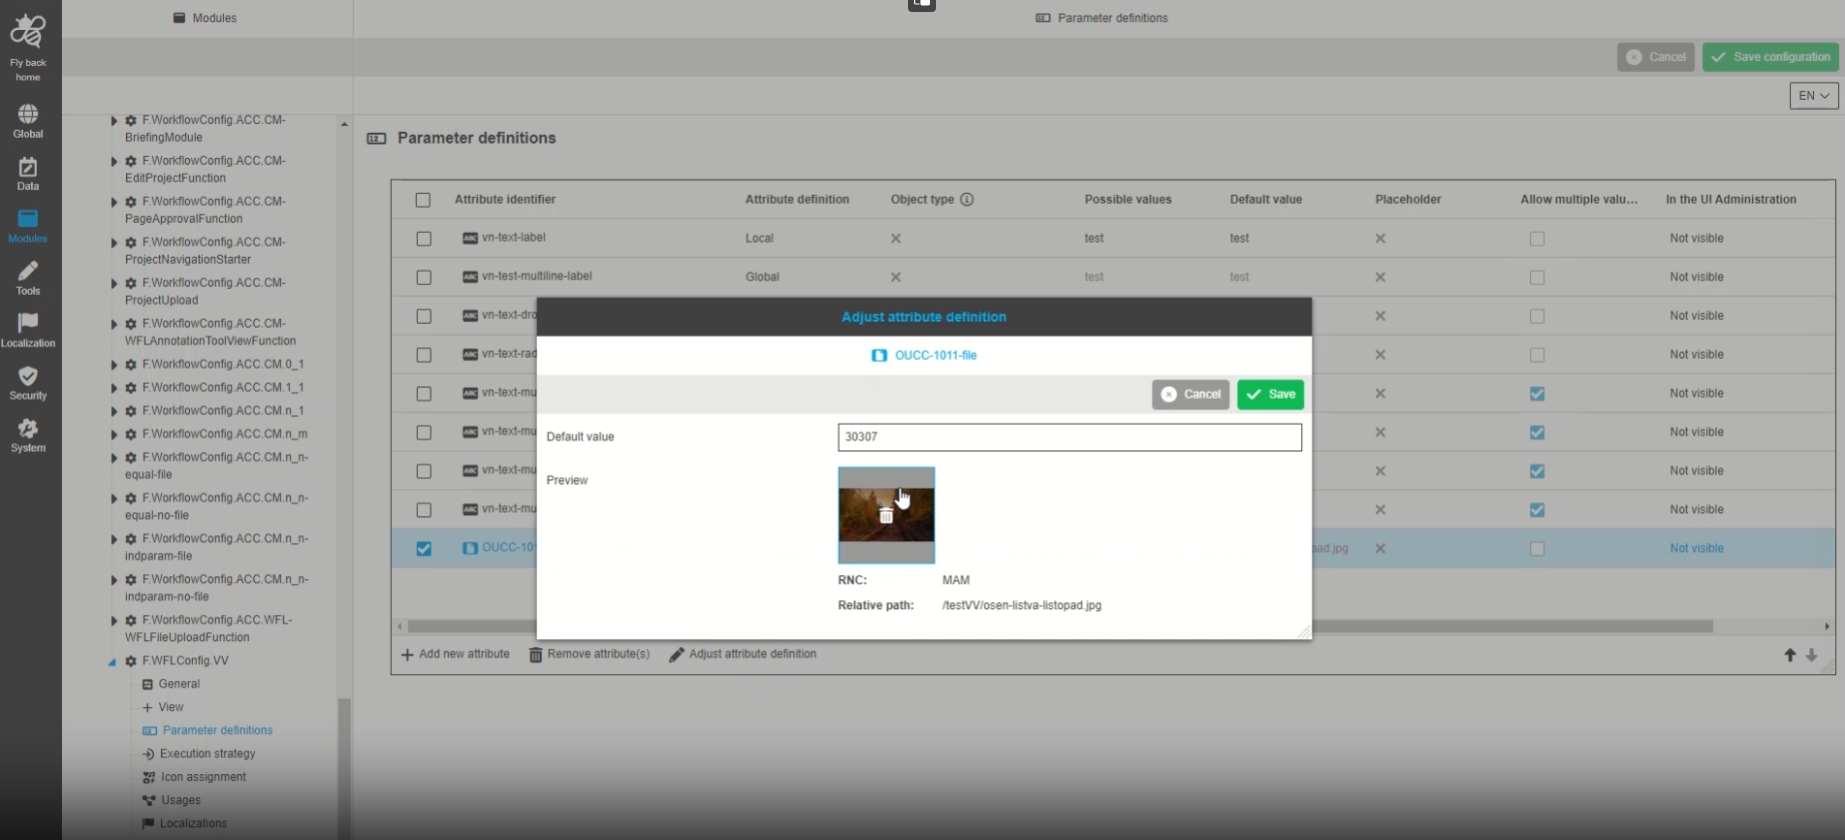This screenshot has height=840, width=1845.
Task: Click the Save configuration button
Action: coord(1770,57)
